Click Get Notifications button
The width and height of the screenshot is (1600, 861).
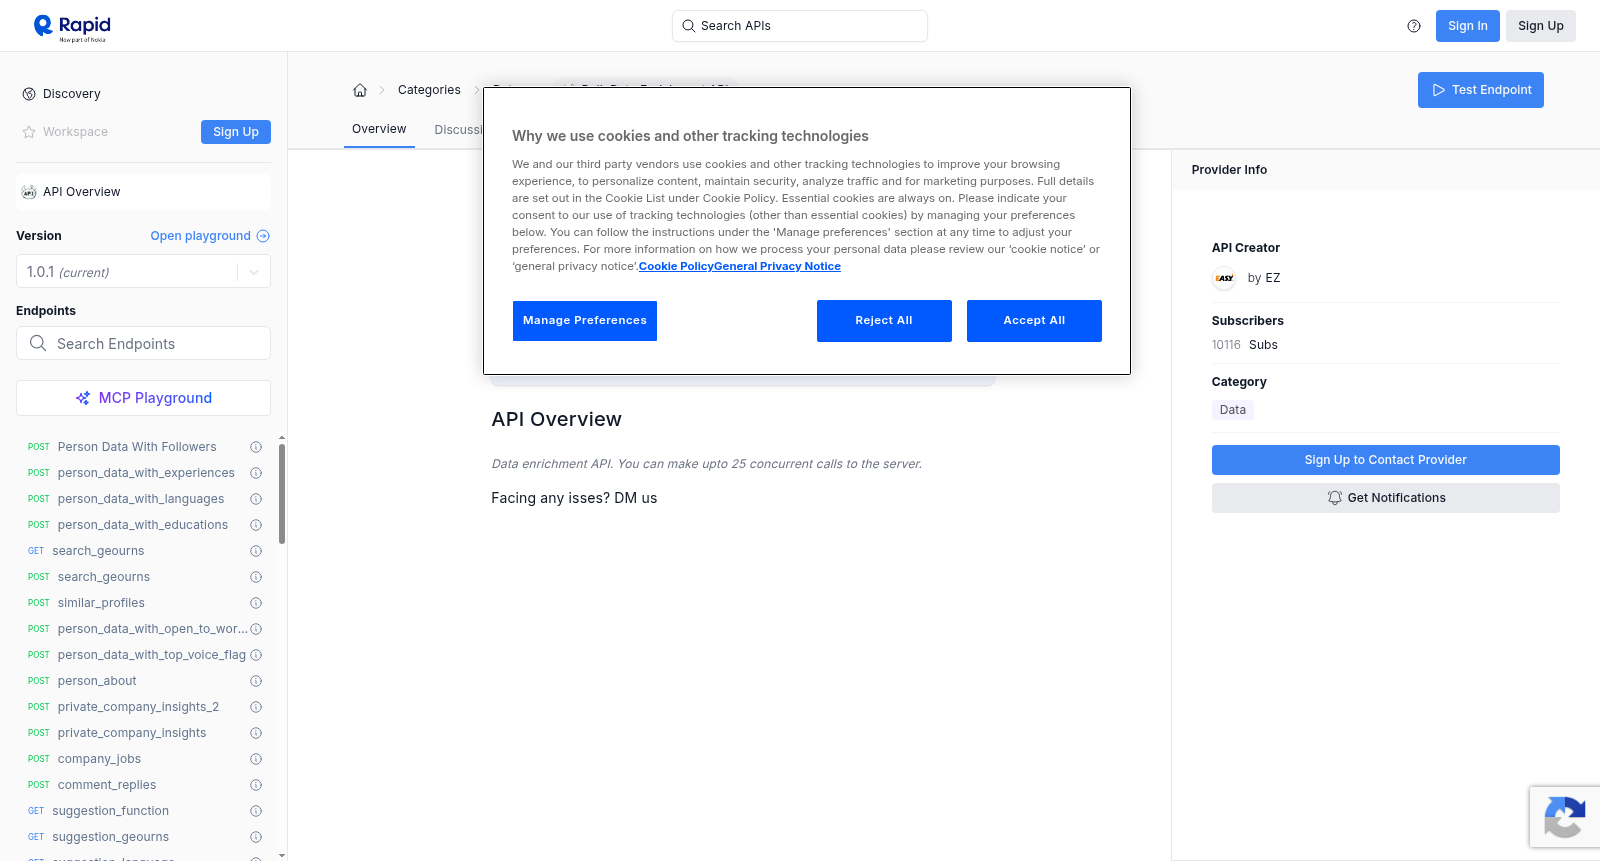(1385, 498)
